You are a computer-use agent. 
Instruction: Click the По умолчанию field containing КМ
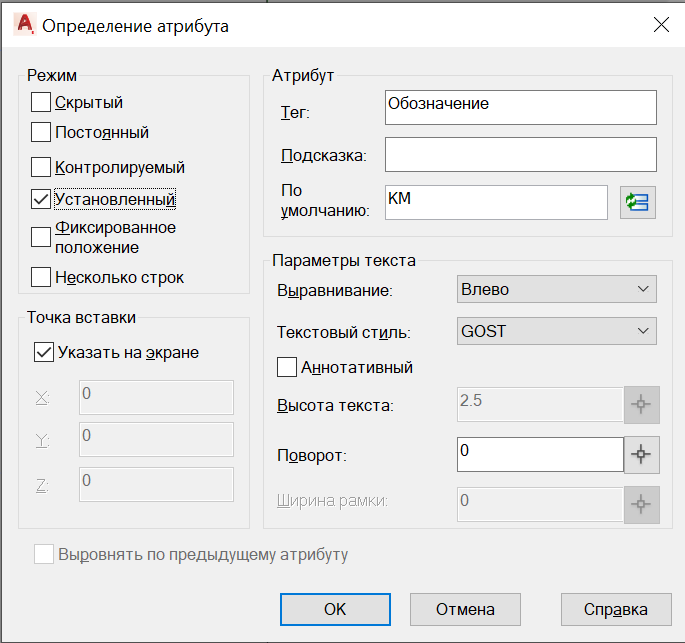pos(496,202)
